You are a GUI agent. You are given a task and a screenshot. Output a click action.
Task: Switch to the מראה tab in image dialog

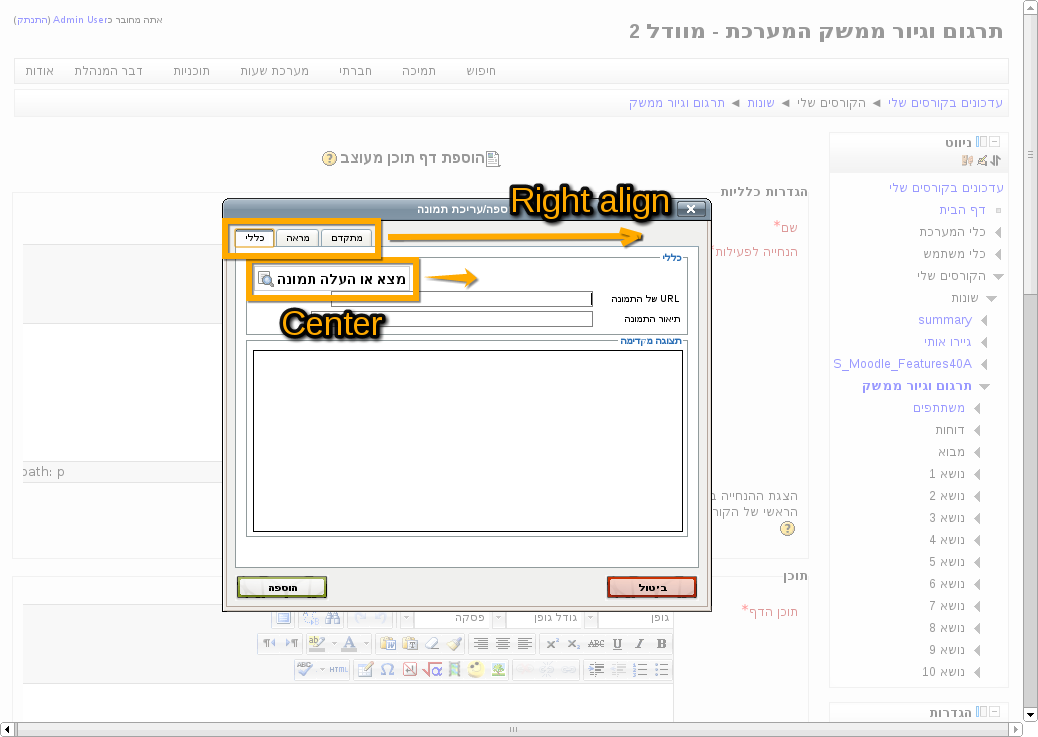click(x=298, y=238)
